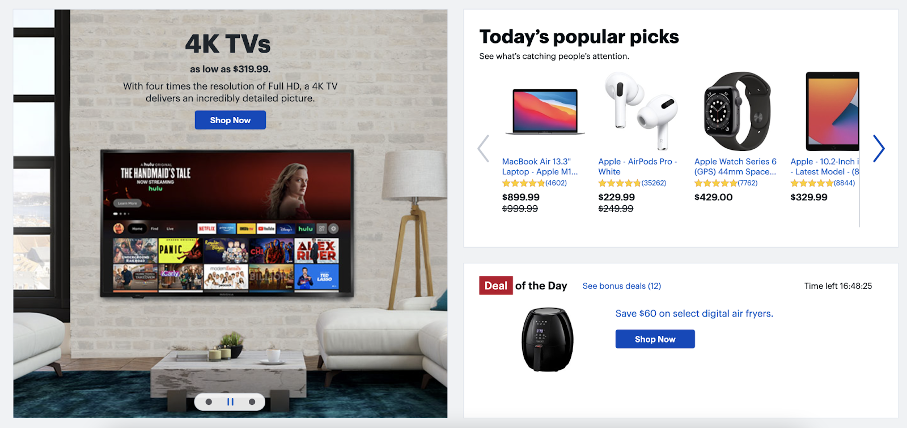The height and width of the screenshot is (428, 908).
Task: Open the iPad product image
Action: point(832,111)
